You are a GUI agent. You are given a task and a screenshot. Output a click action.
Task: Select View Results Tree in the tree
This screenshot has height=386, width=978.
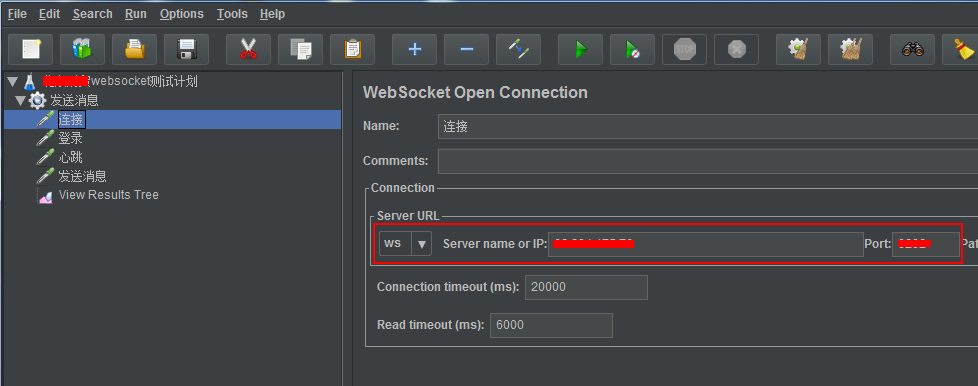pyautogui.click(x=109, y=195)
